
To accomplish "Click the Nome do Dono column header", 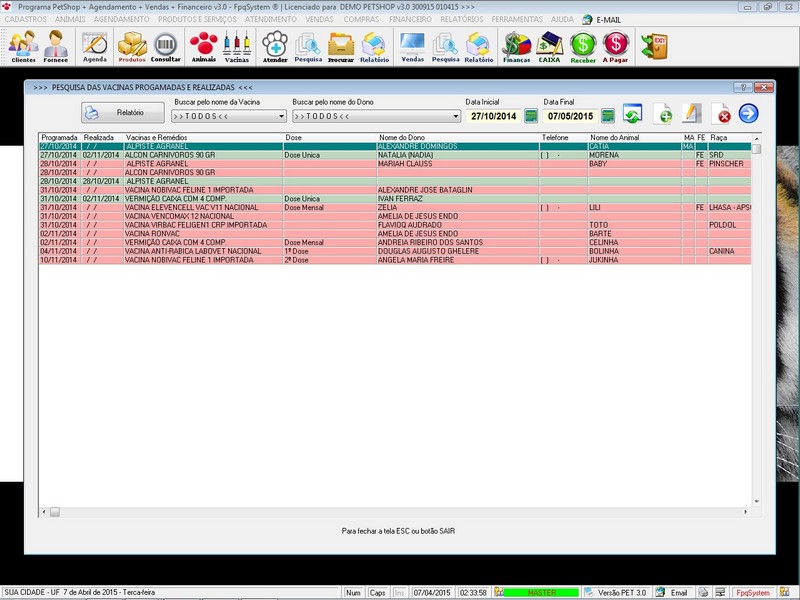I will (x=457, y=137).
